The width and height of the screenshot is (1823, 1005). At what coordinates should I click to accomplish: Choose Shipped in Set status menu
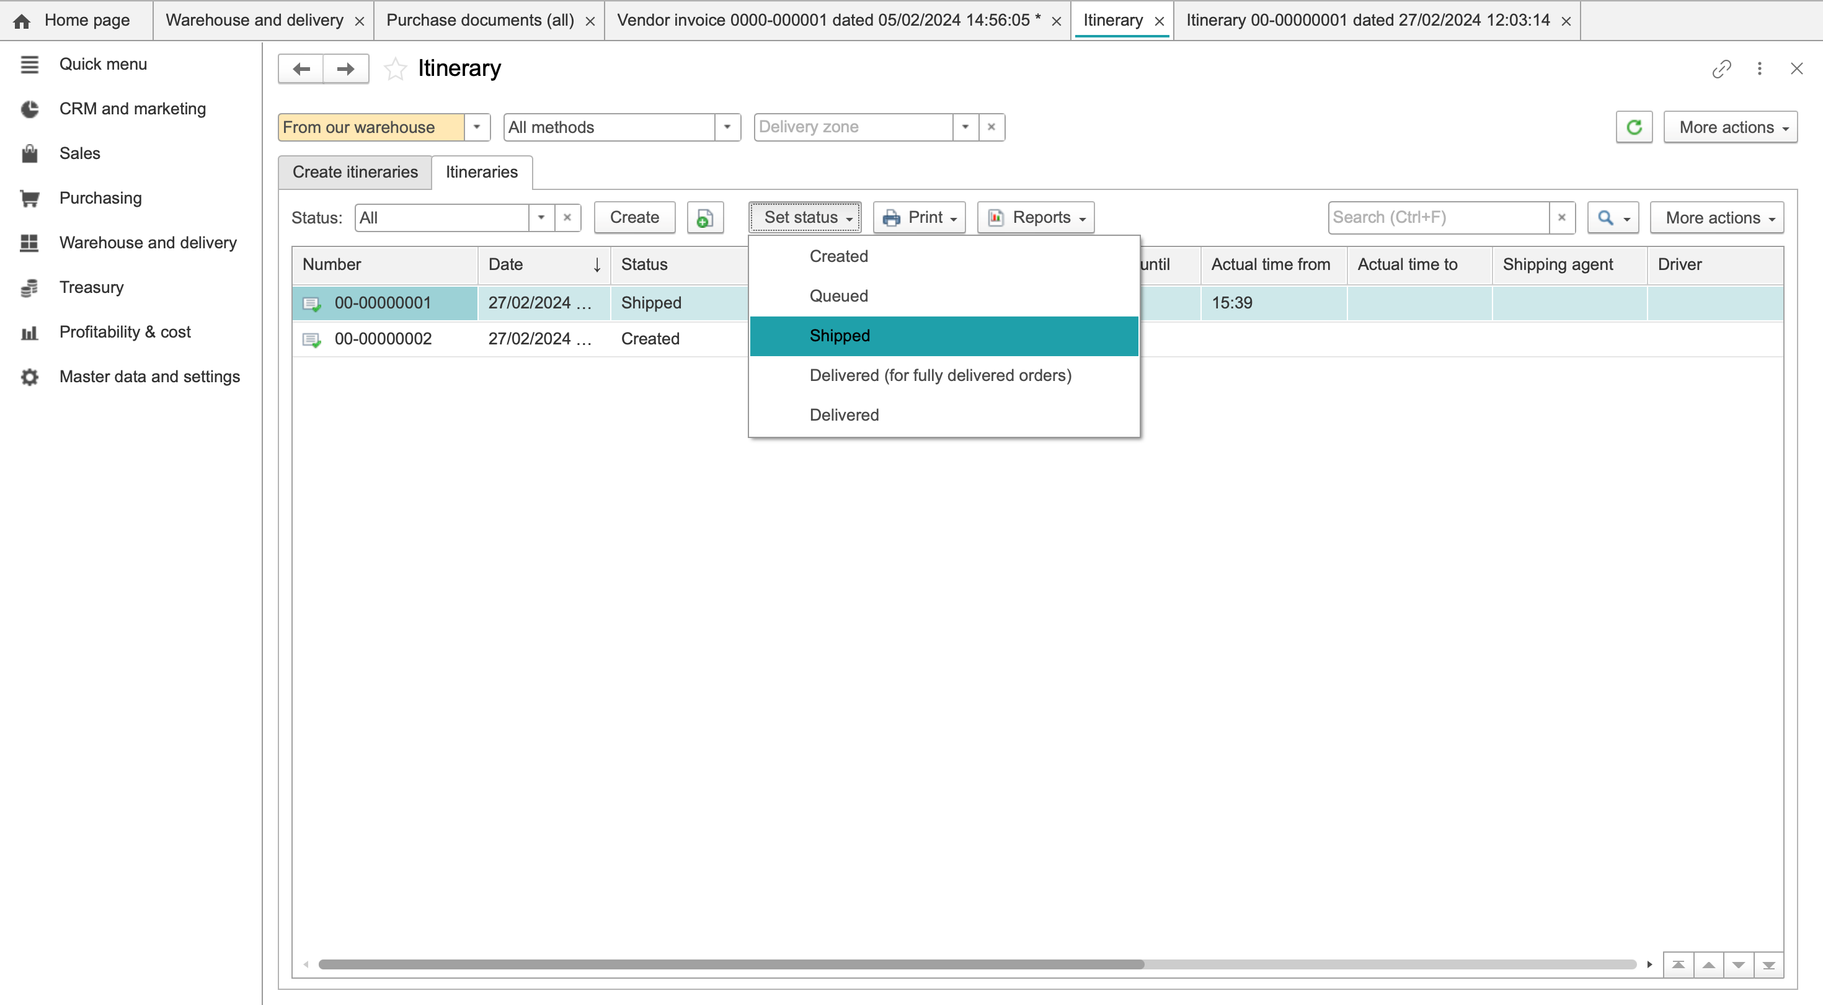[943, 336]
